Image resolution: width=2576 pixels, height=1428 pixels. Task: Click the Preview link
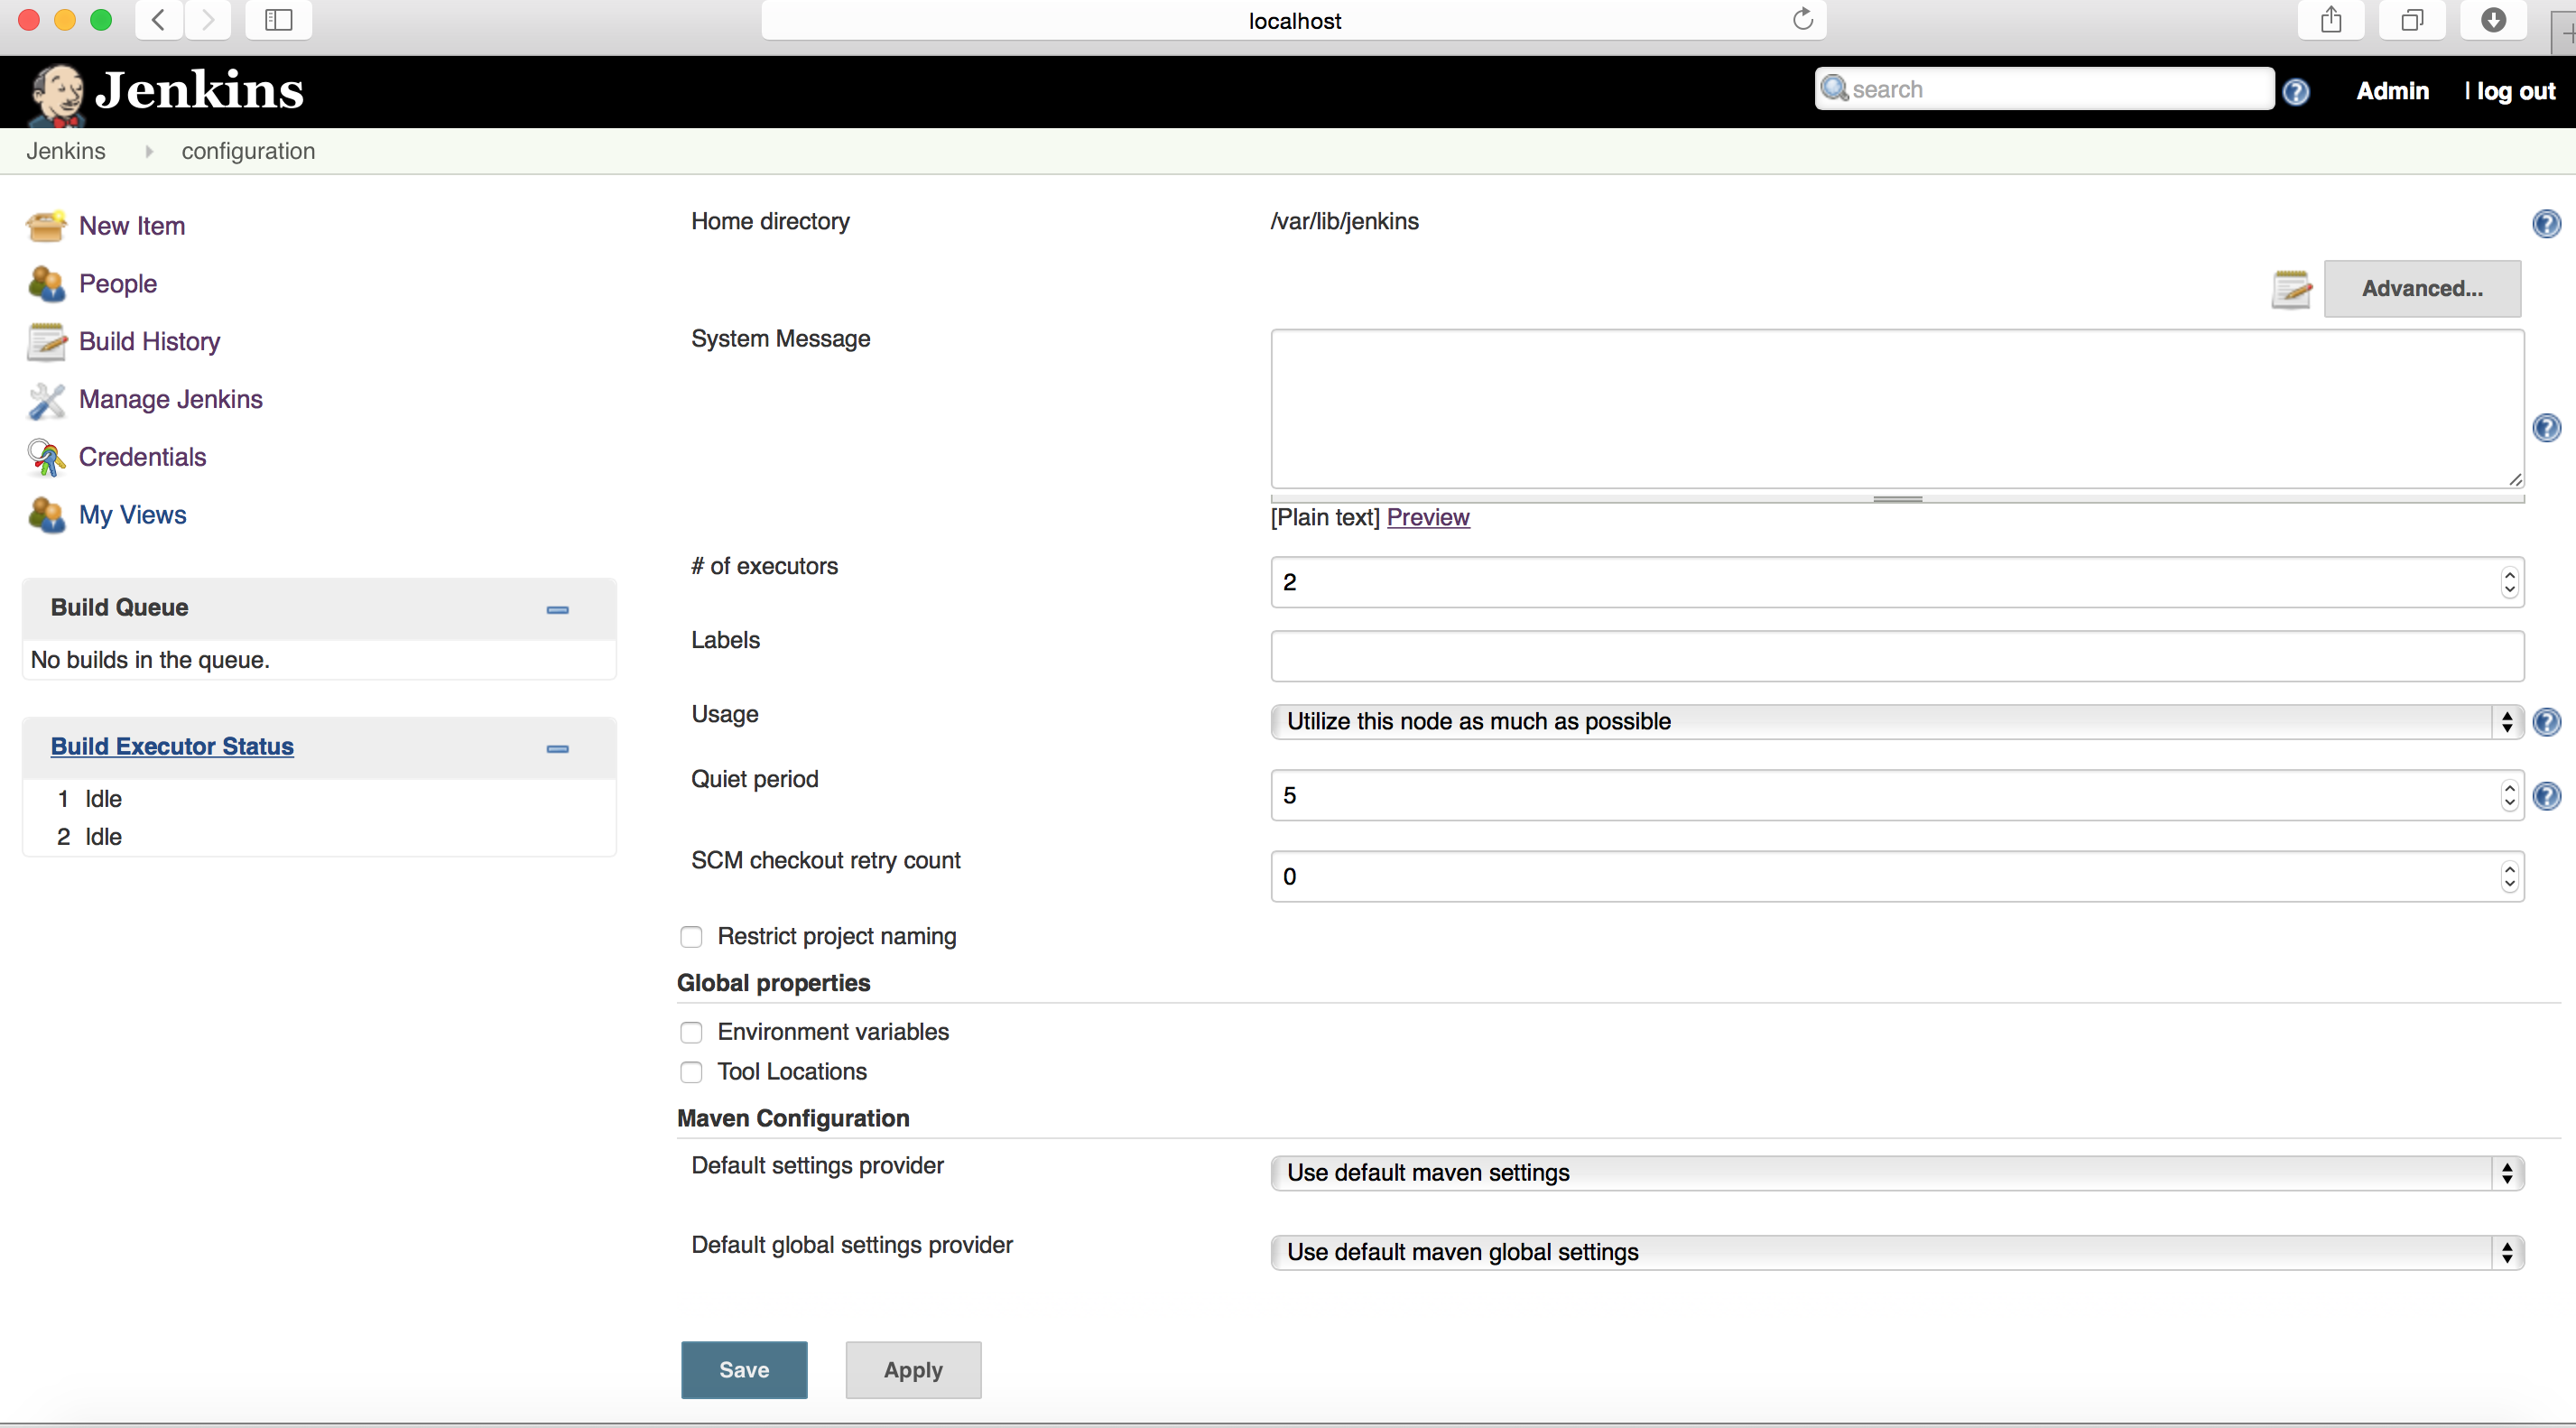[x=1428, y=518]
